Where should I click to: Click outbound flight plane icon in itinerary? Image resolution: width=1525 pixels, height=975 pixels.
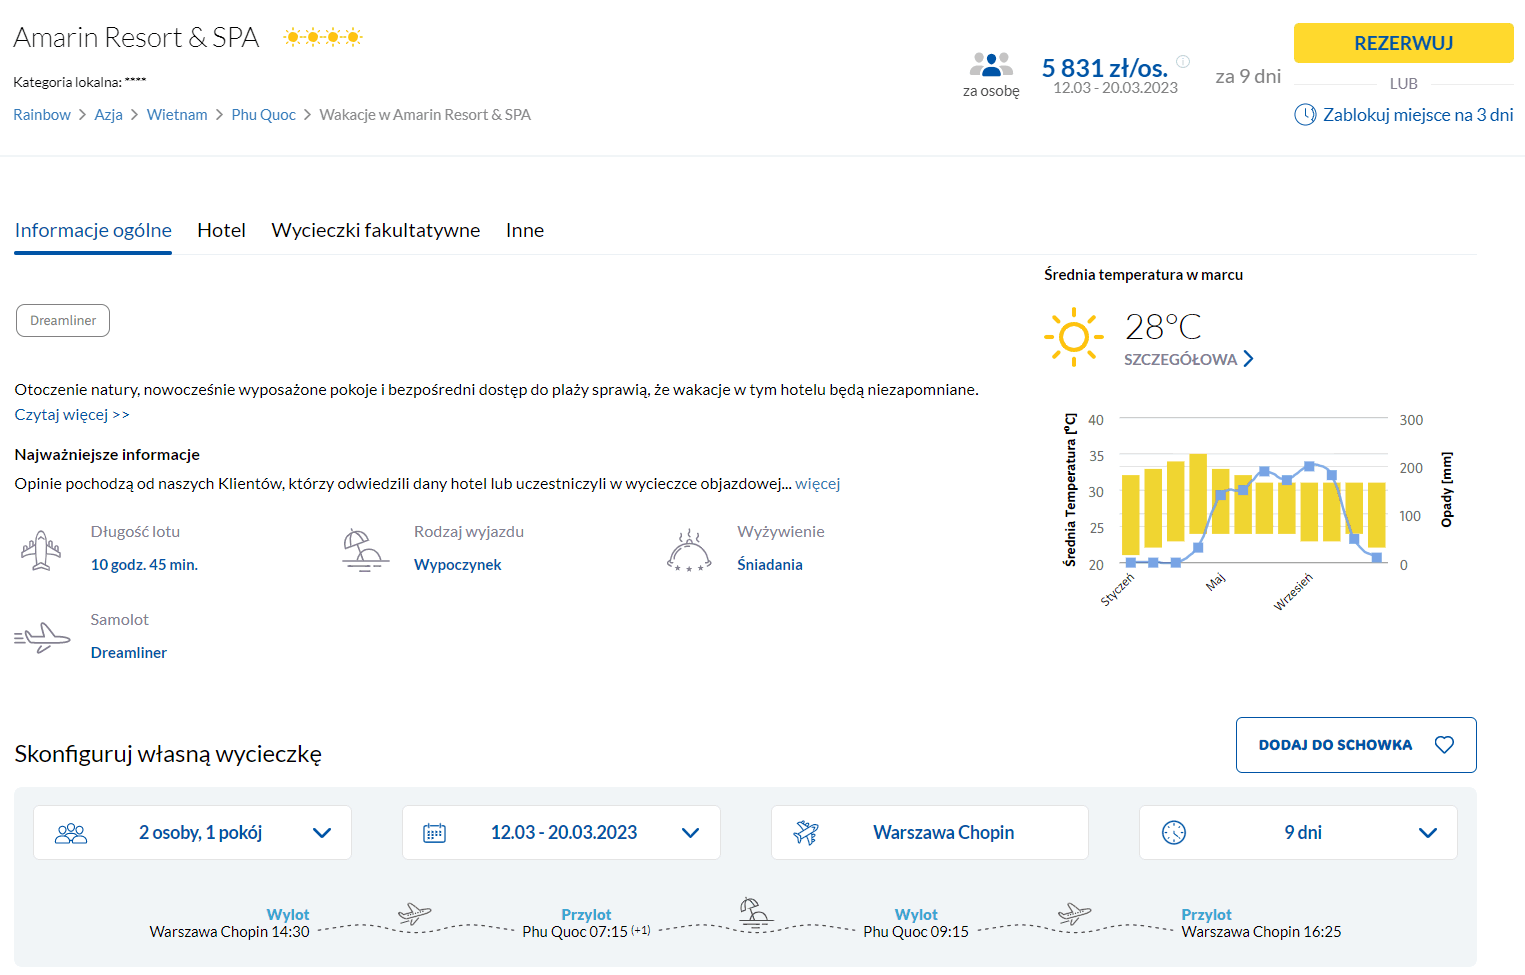[x=414, y=913]
